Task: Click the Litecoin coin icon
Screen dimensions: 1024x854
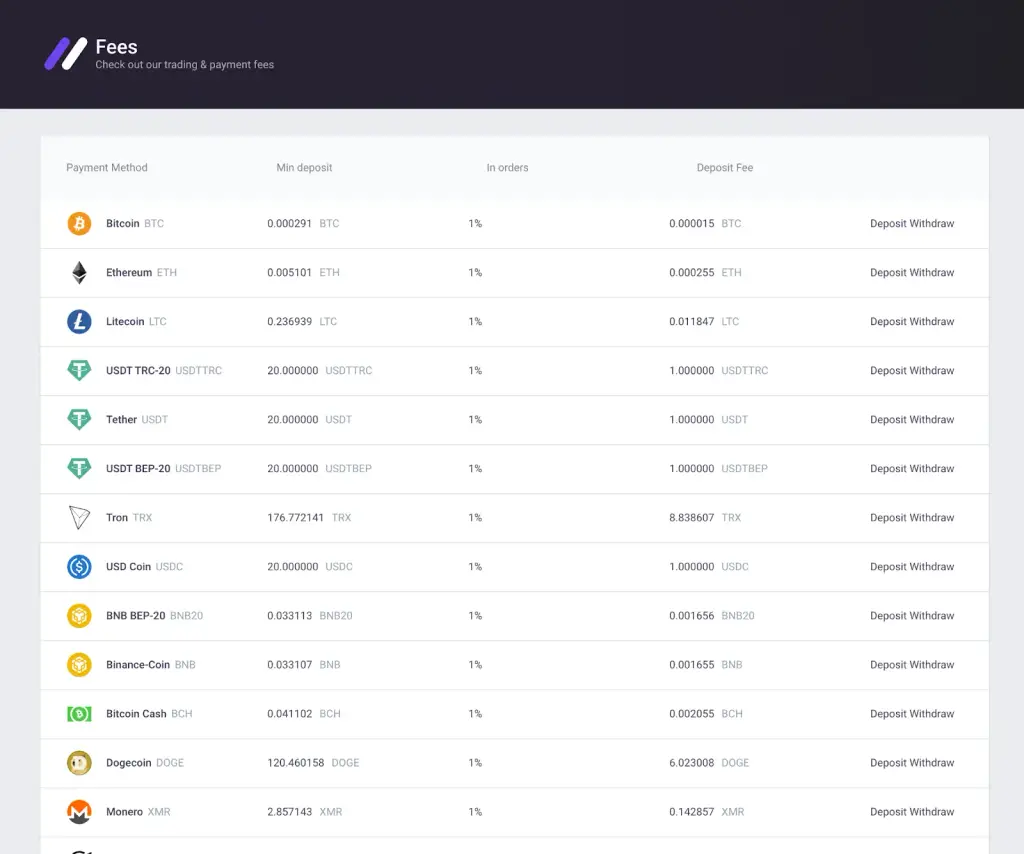Action: click(79, 321)
